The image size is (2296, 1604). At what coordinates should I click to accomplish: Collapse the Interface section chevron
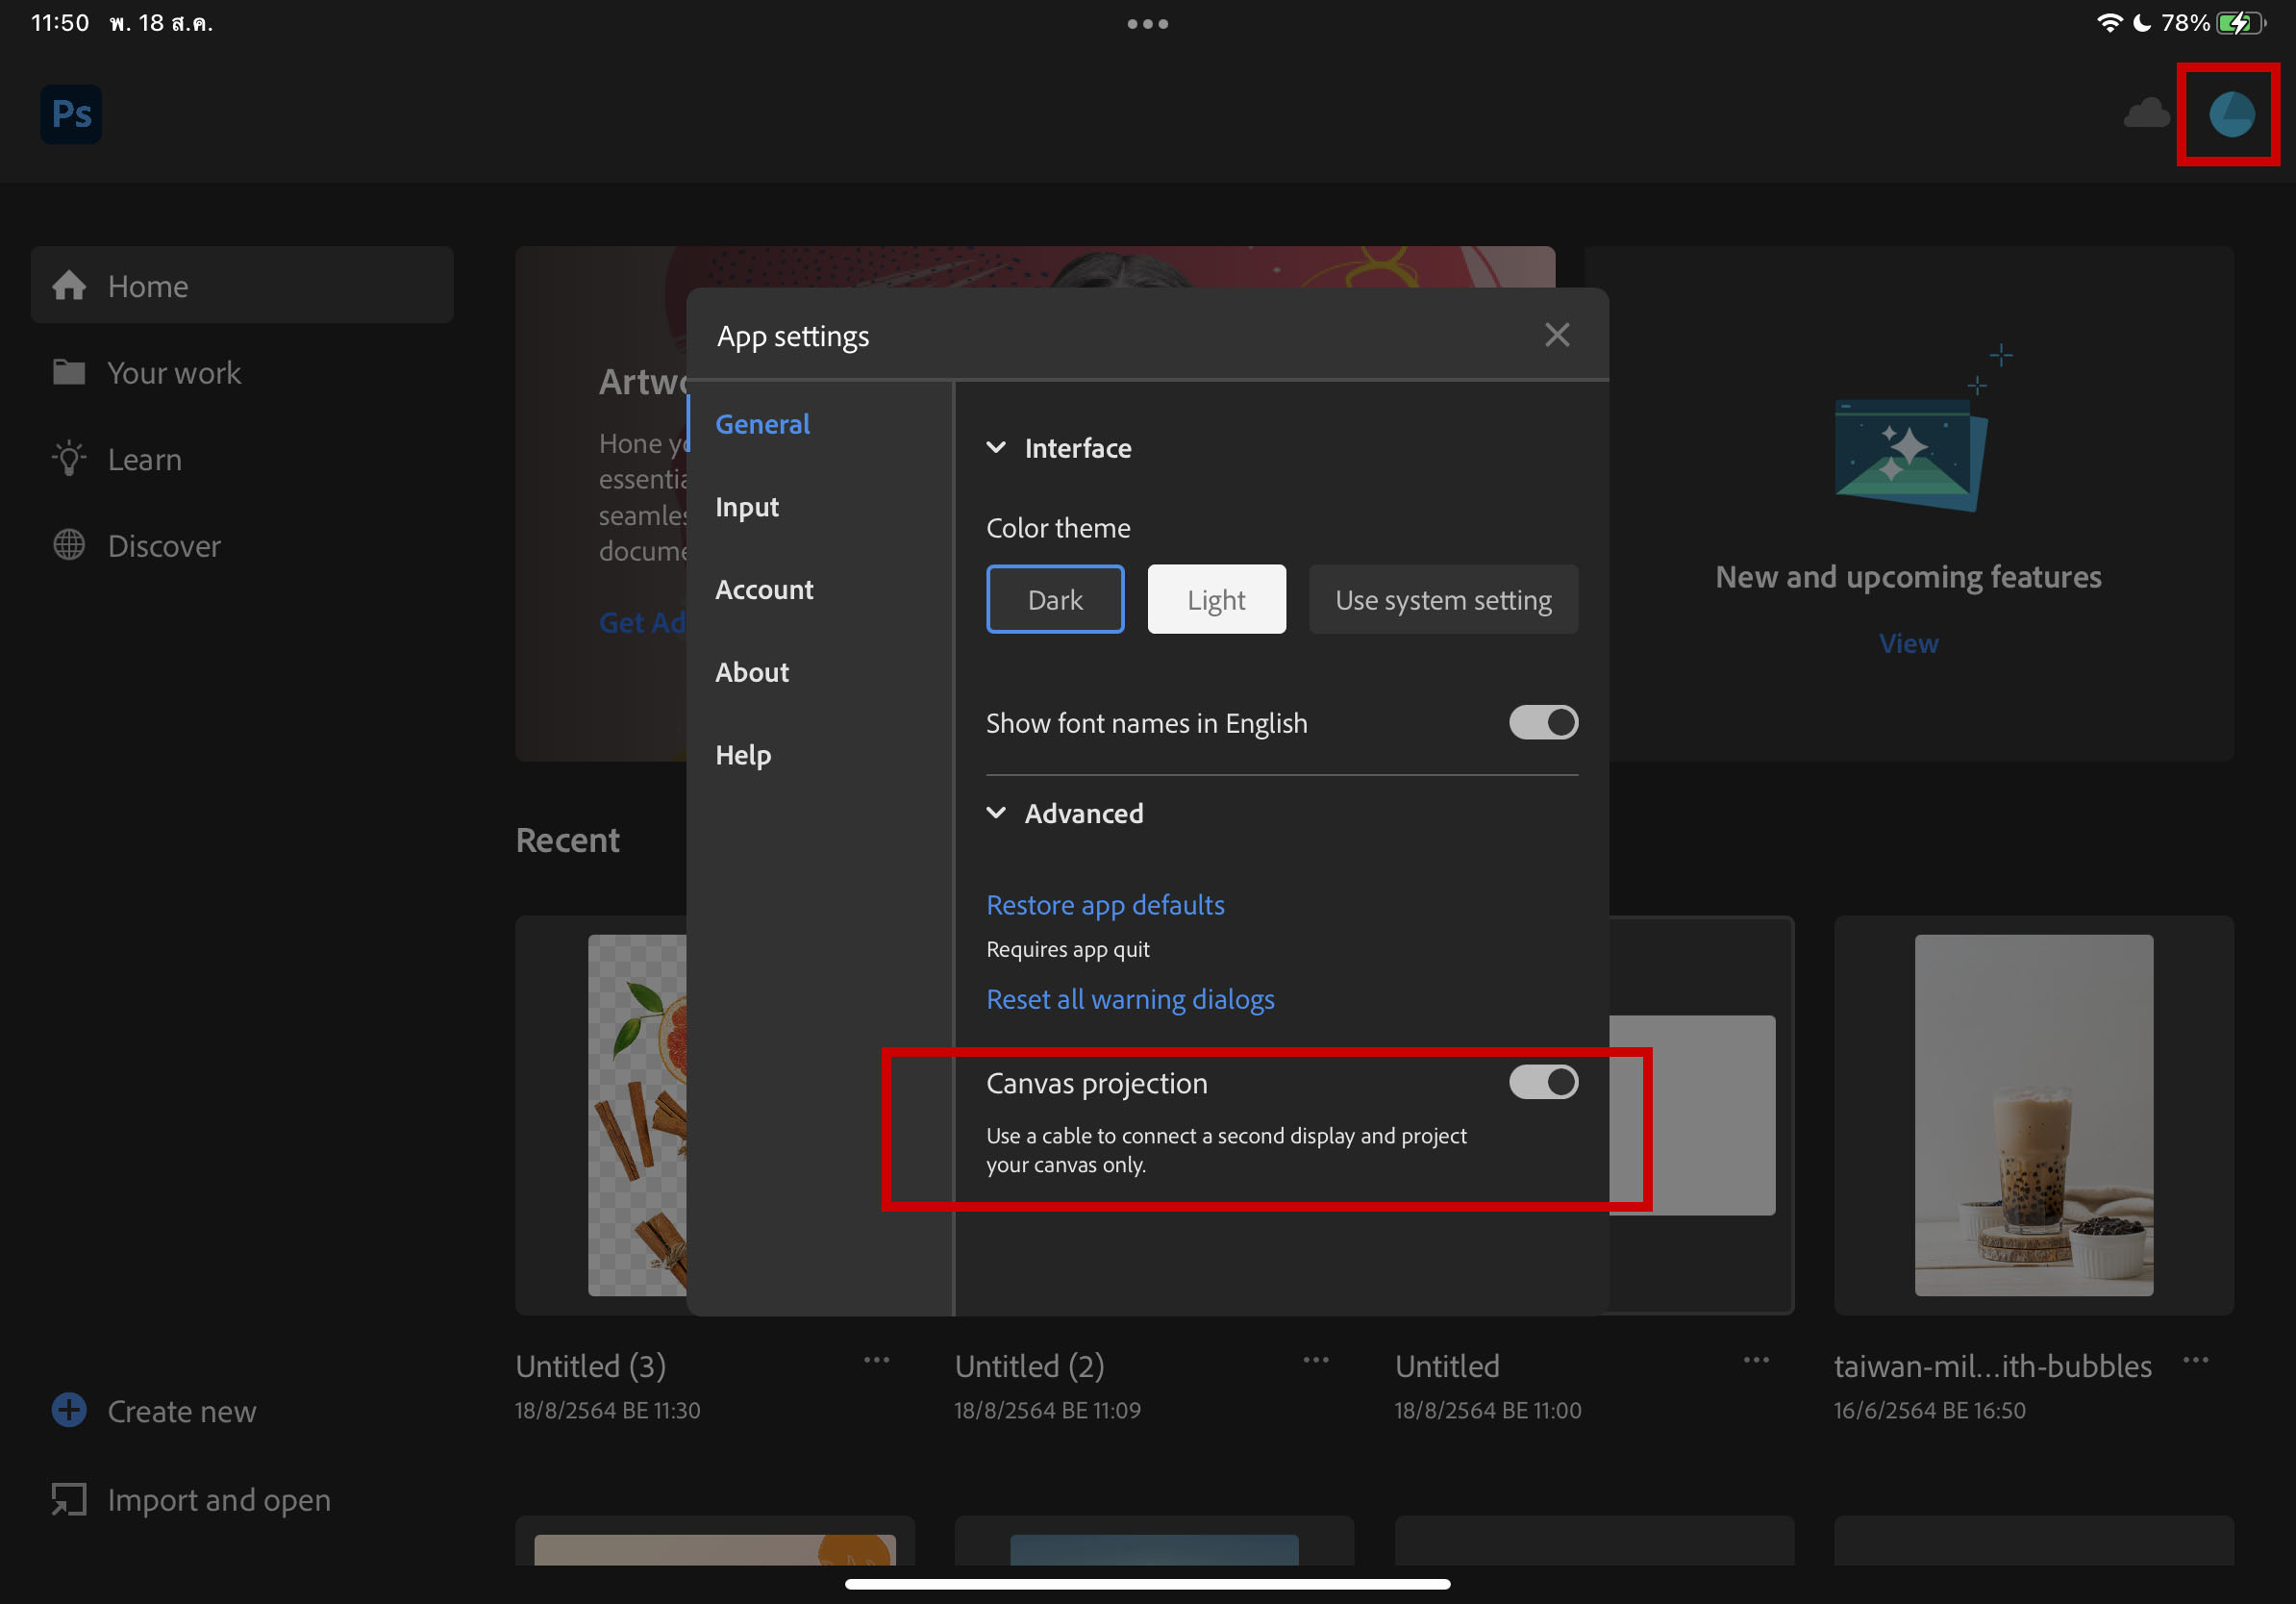point(996,447)
